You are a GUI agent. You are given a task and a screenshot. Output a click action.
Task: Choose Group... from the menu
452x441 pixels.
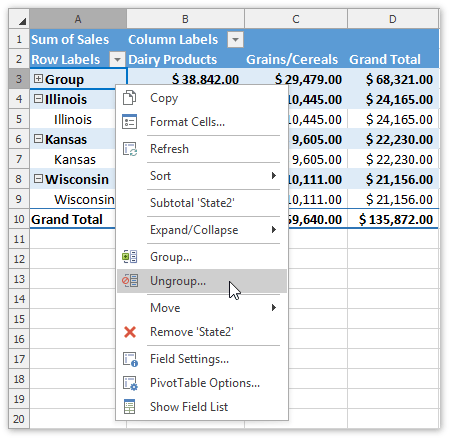(202, 257)
